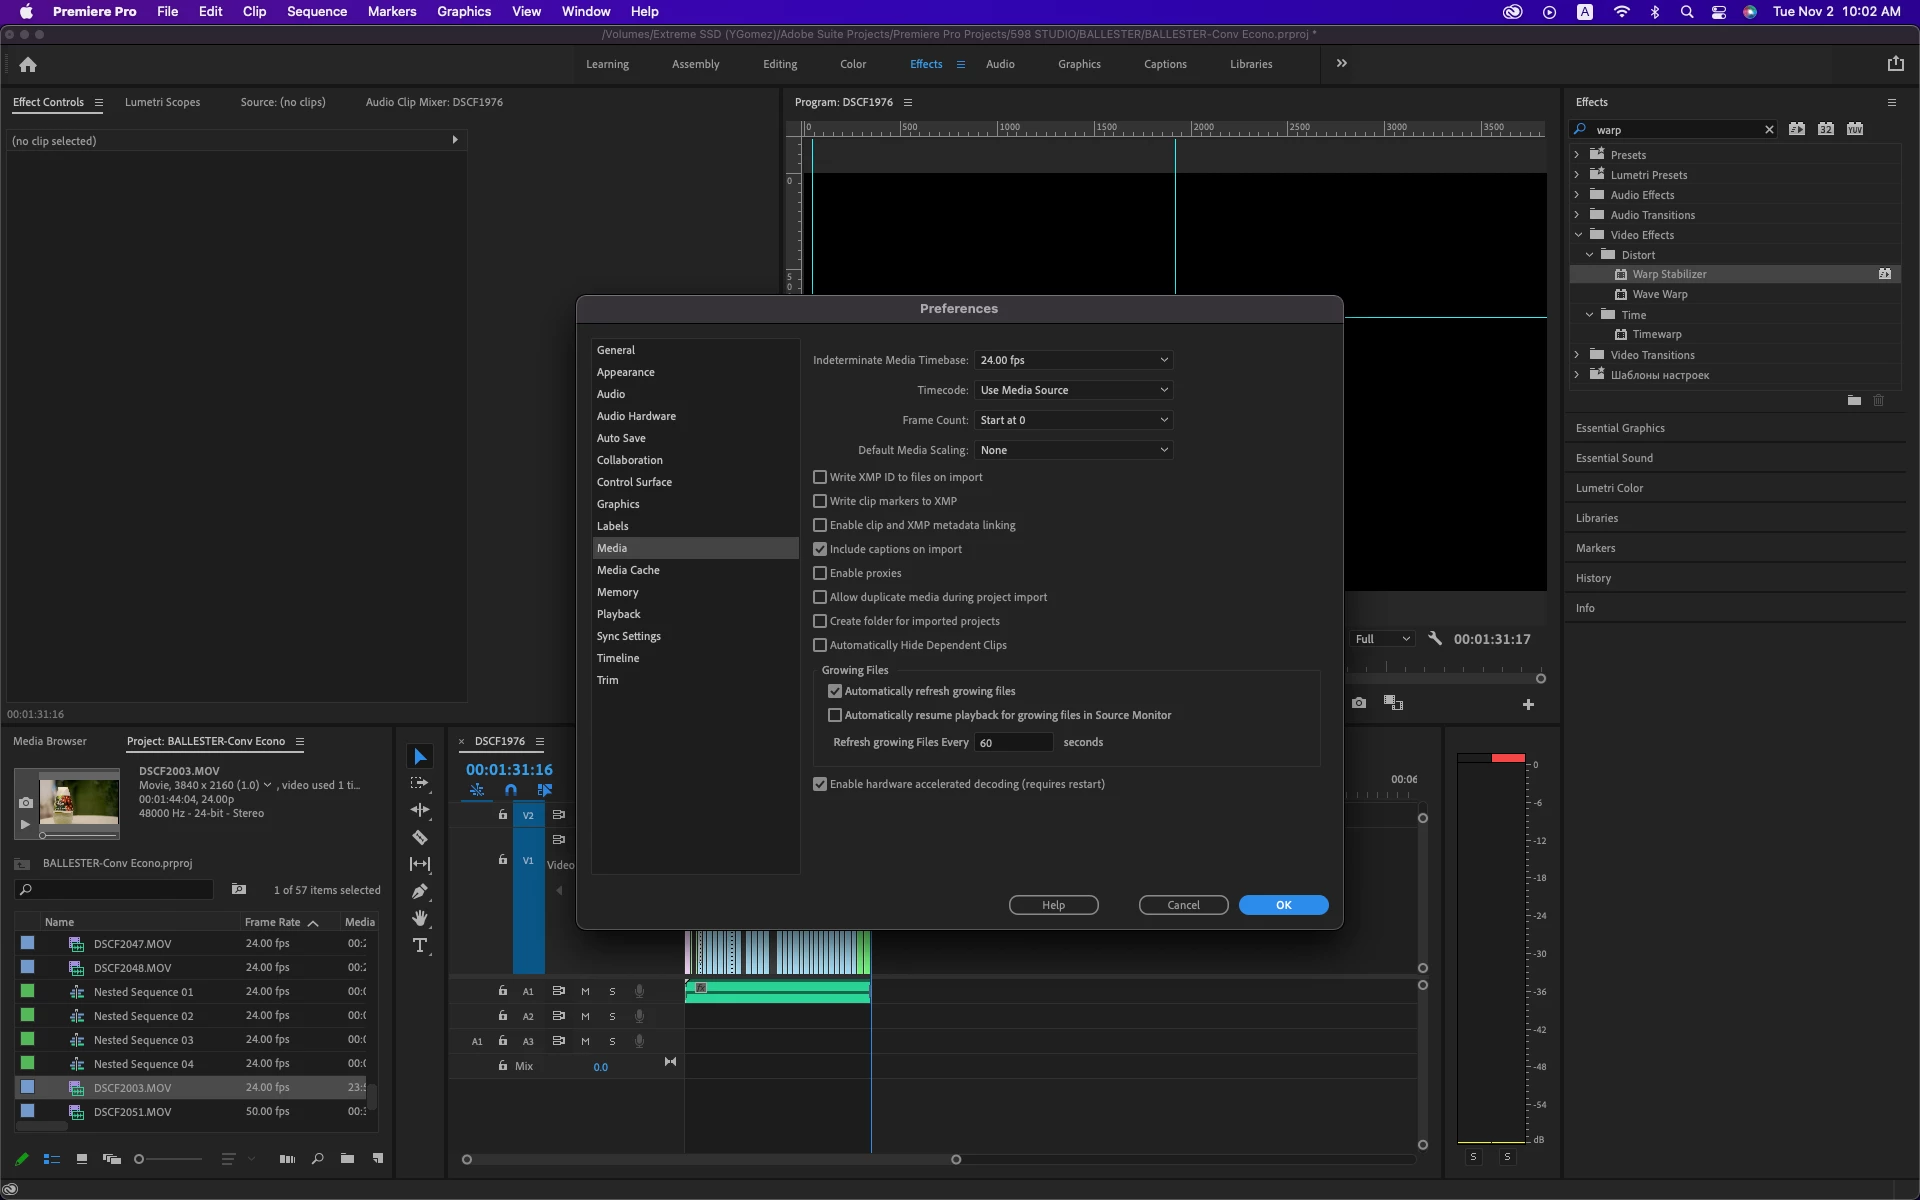Expand the Video Transitions folder
Image resolution: width=1920 pixels, height=1200 pixels.
1577,355
